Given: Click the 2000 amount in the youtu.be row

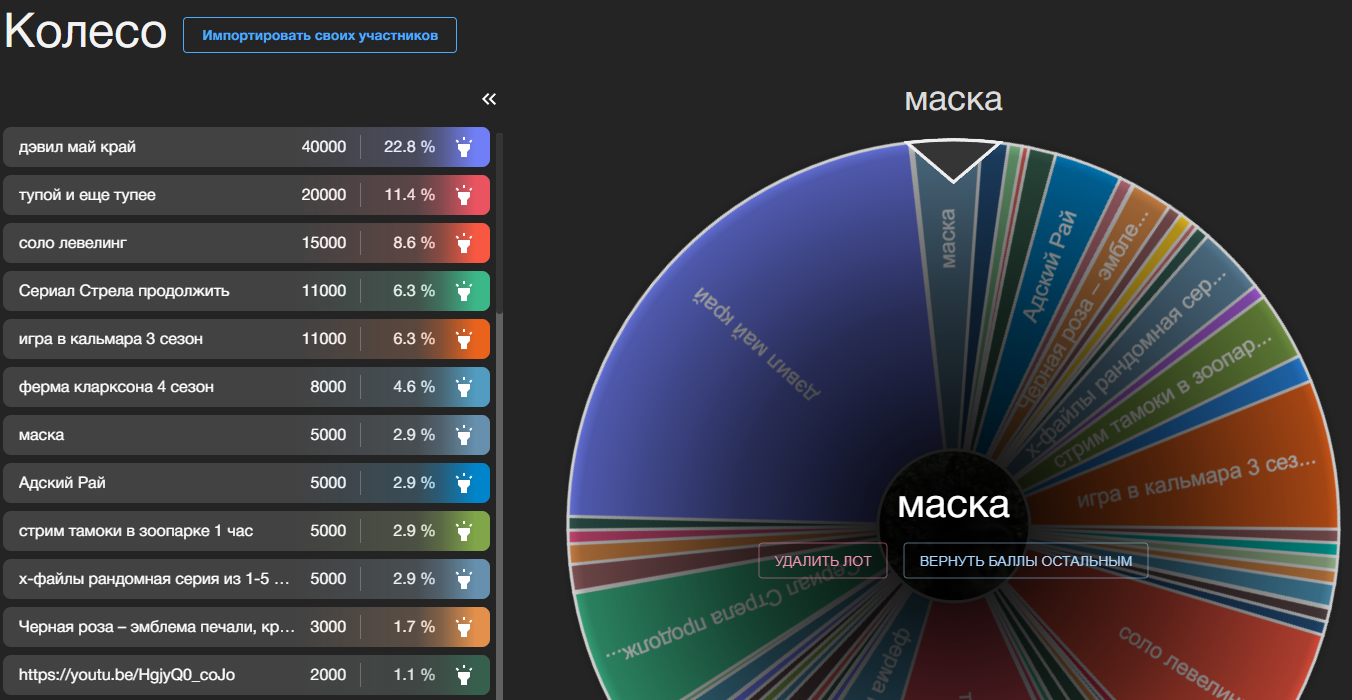Looking at the screenshot, I should [328, 675].
